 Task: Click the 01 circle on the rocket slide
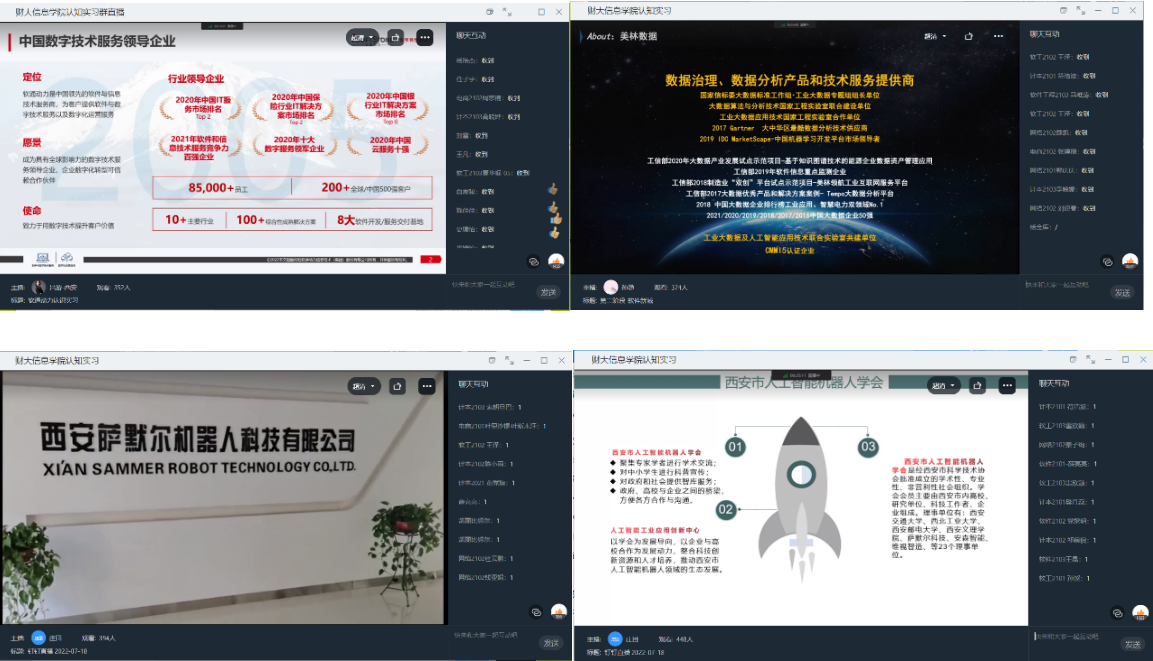point(735,447)
